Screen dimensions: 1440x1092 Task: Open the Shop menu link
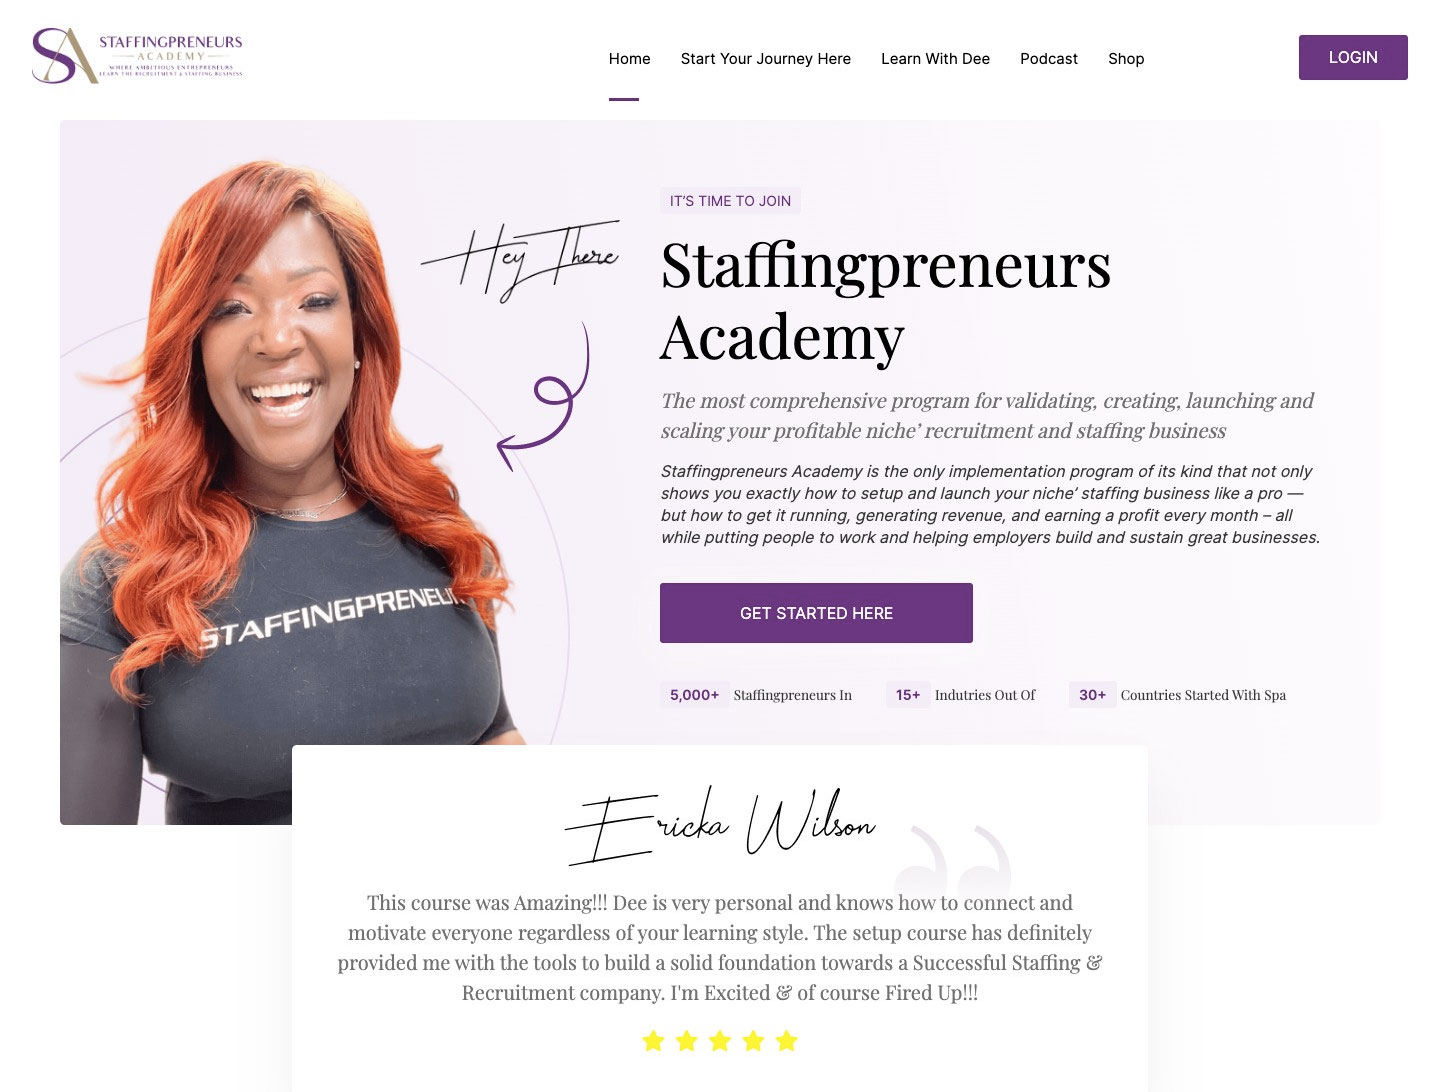[x=1126, y=59]
